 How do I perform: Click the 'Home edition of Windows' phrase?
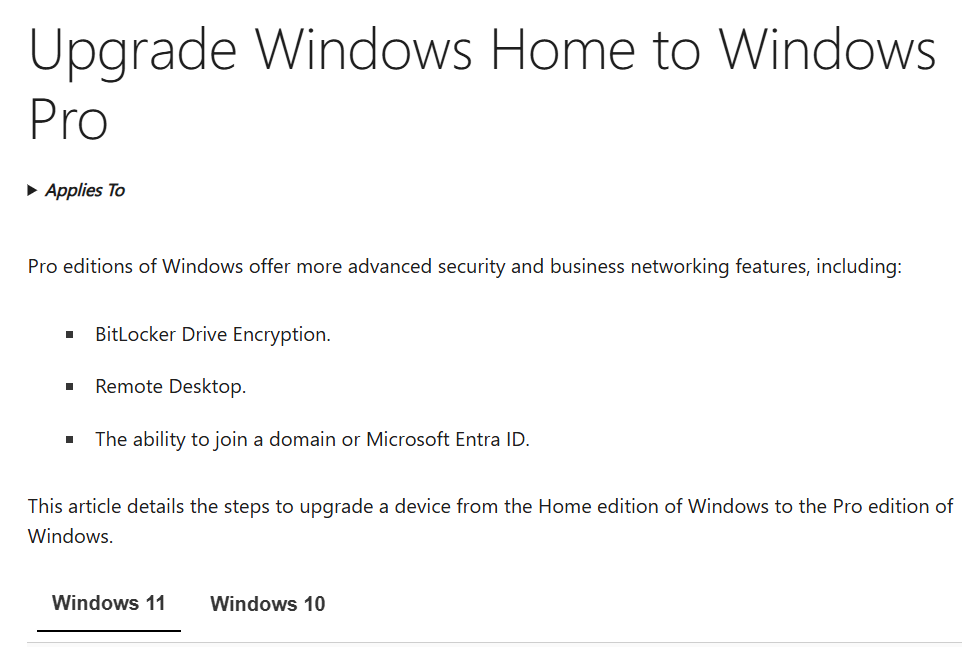pos(653,507)
